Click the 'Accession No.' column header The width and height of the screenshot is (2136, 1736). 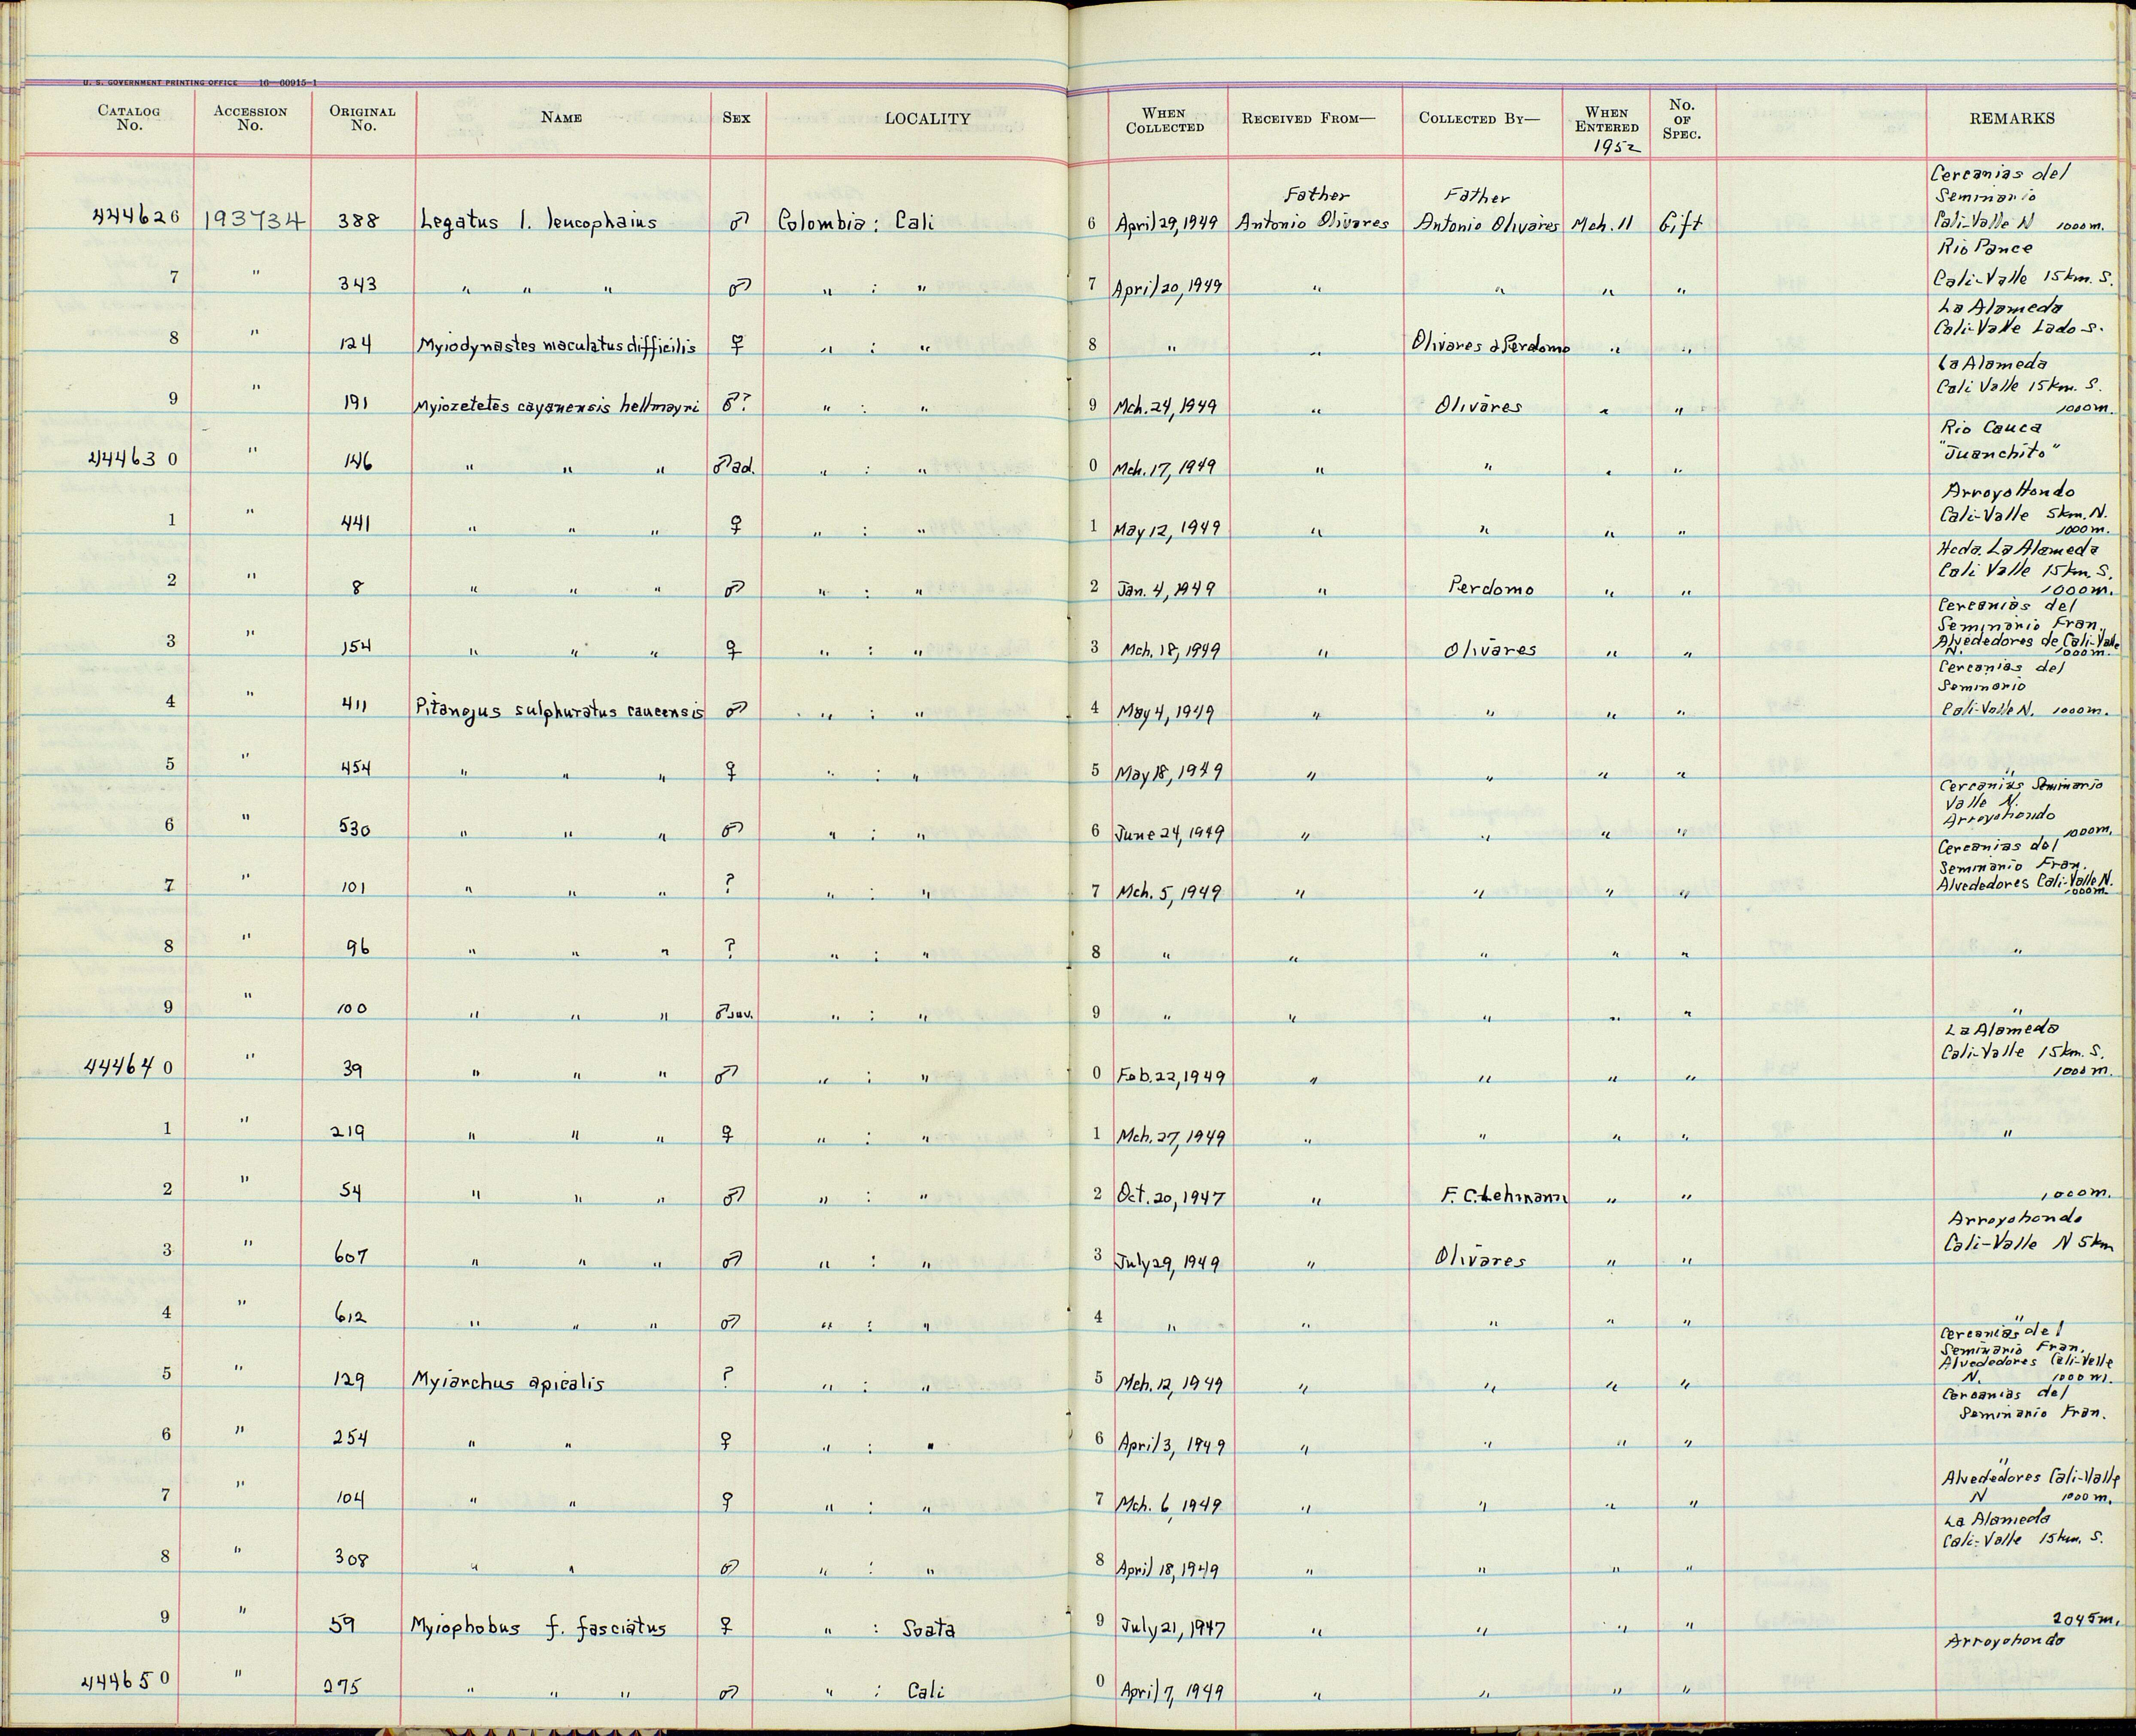point(250,118)
